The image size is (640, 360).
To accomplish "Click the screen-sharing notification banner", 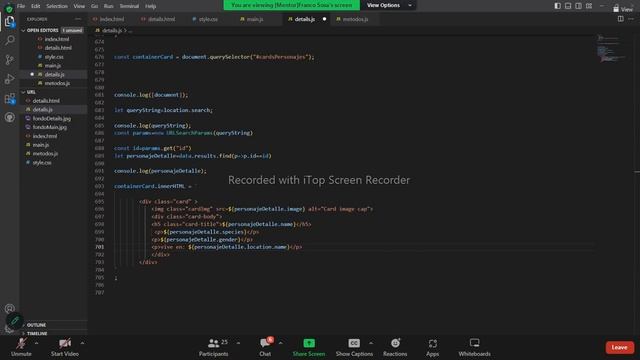I will pyautogui.click(x=291, y=5).
